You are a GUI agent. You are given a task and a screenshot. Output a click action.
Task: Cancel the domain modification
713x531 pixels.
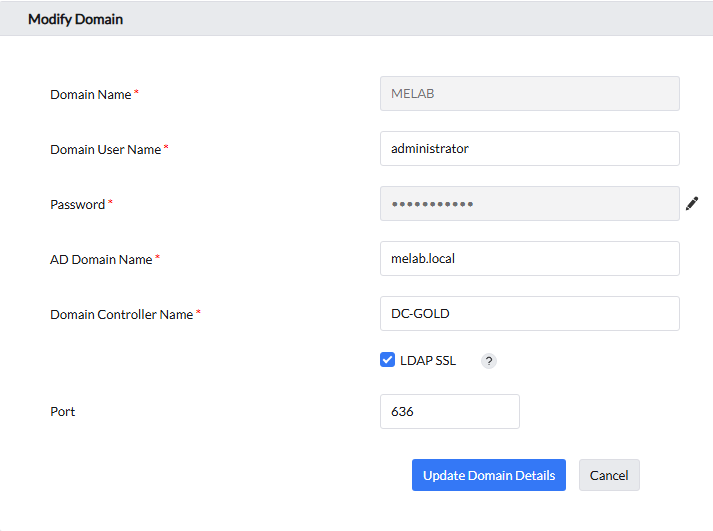coord(609,476)
